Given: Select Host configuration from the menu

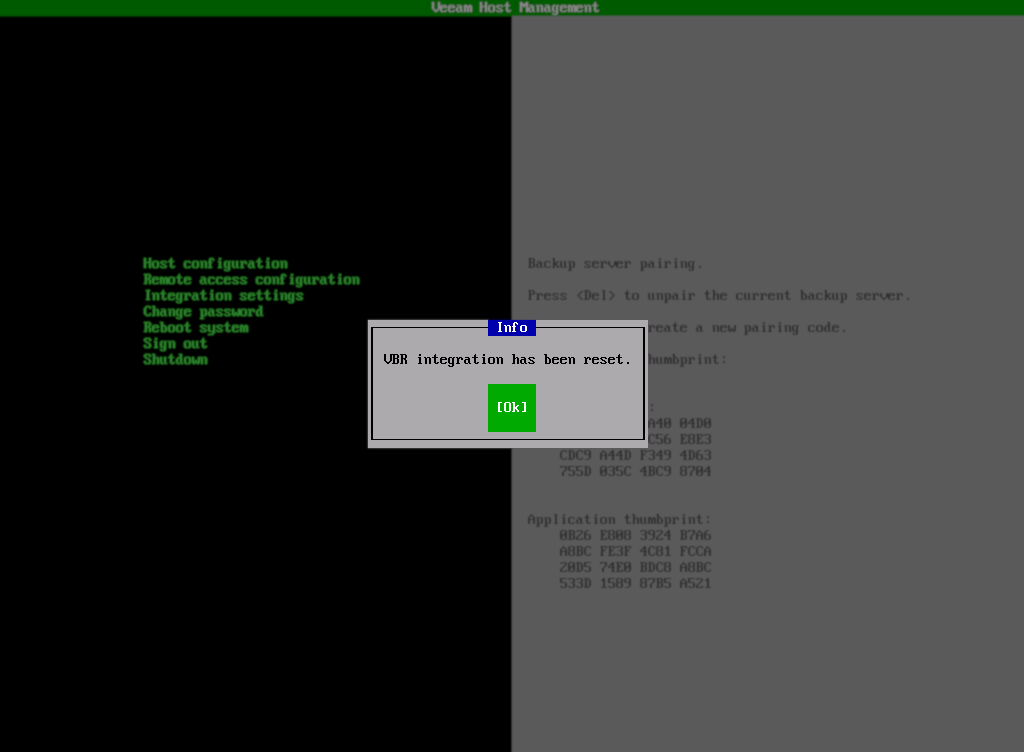Looking at the screenshot, I should point(216,263).
